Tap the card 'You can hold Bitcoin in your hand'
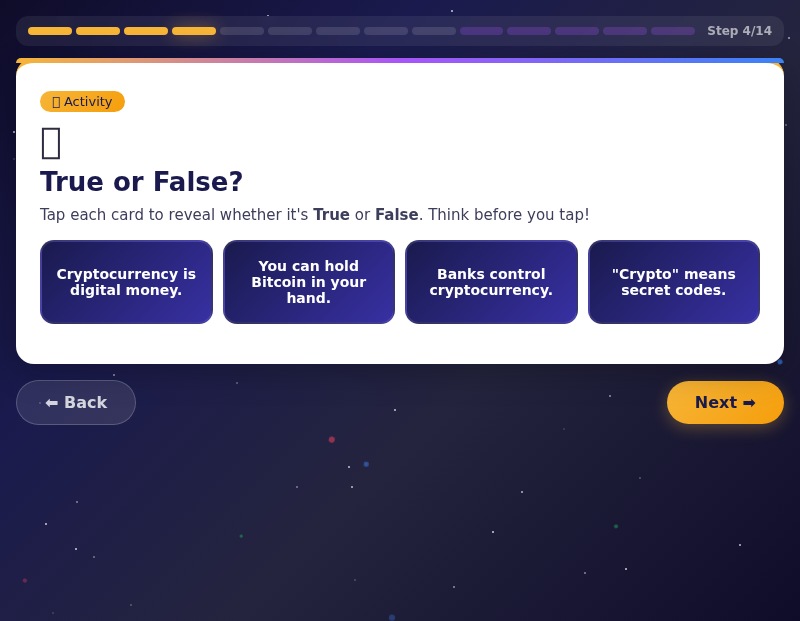800x621 pixels. [308, 282]
